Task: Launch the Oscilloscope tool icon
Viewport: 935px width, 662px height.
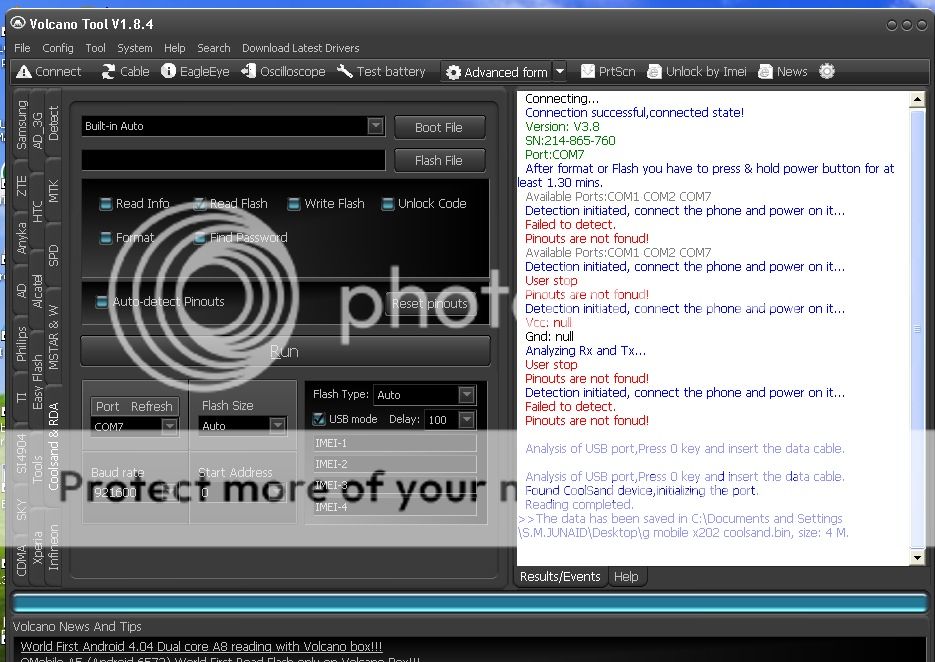Action: click(x=248, y=72)
